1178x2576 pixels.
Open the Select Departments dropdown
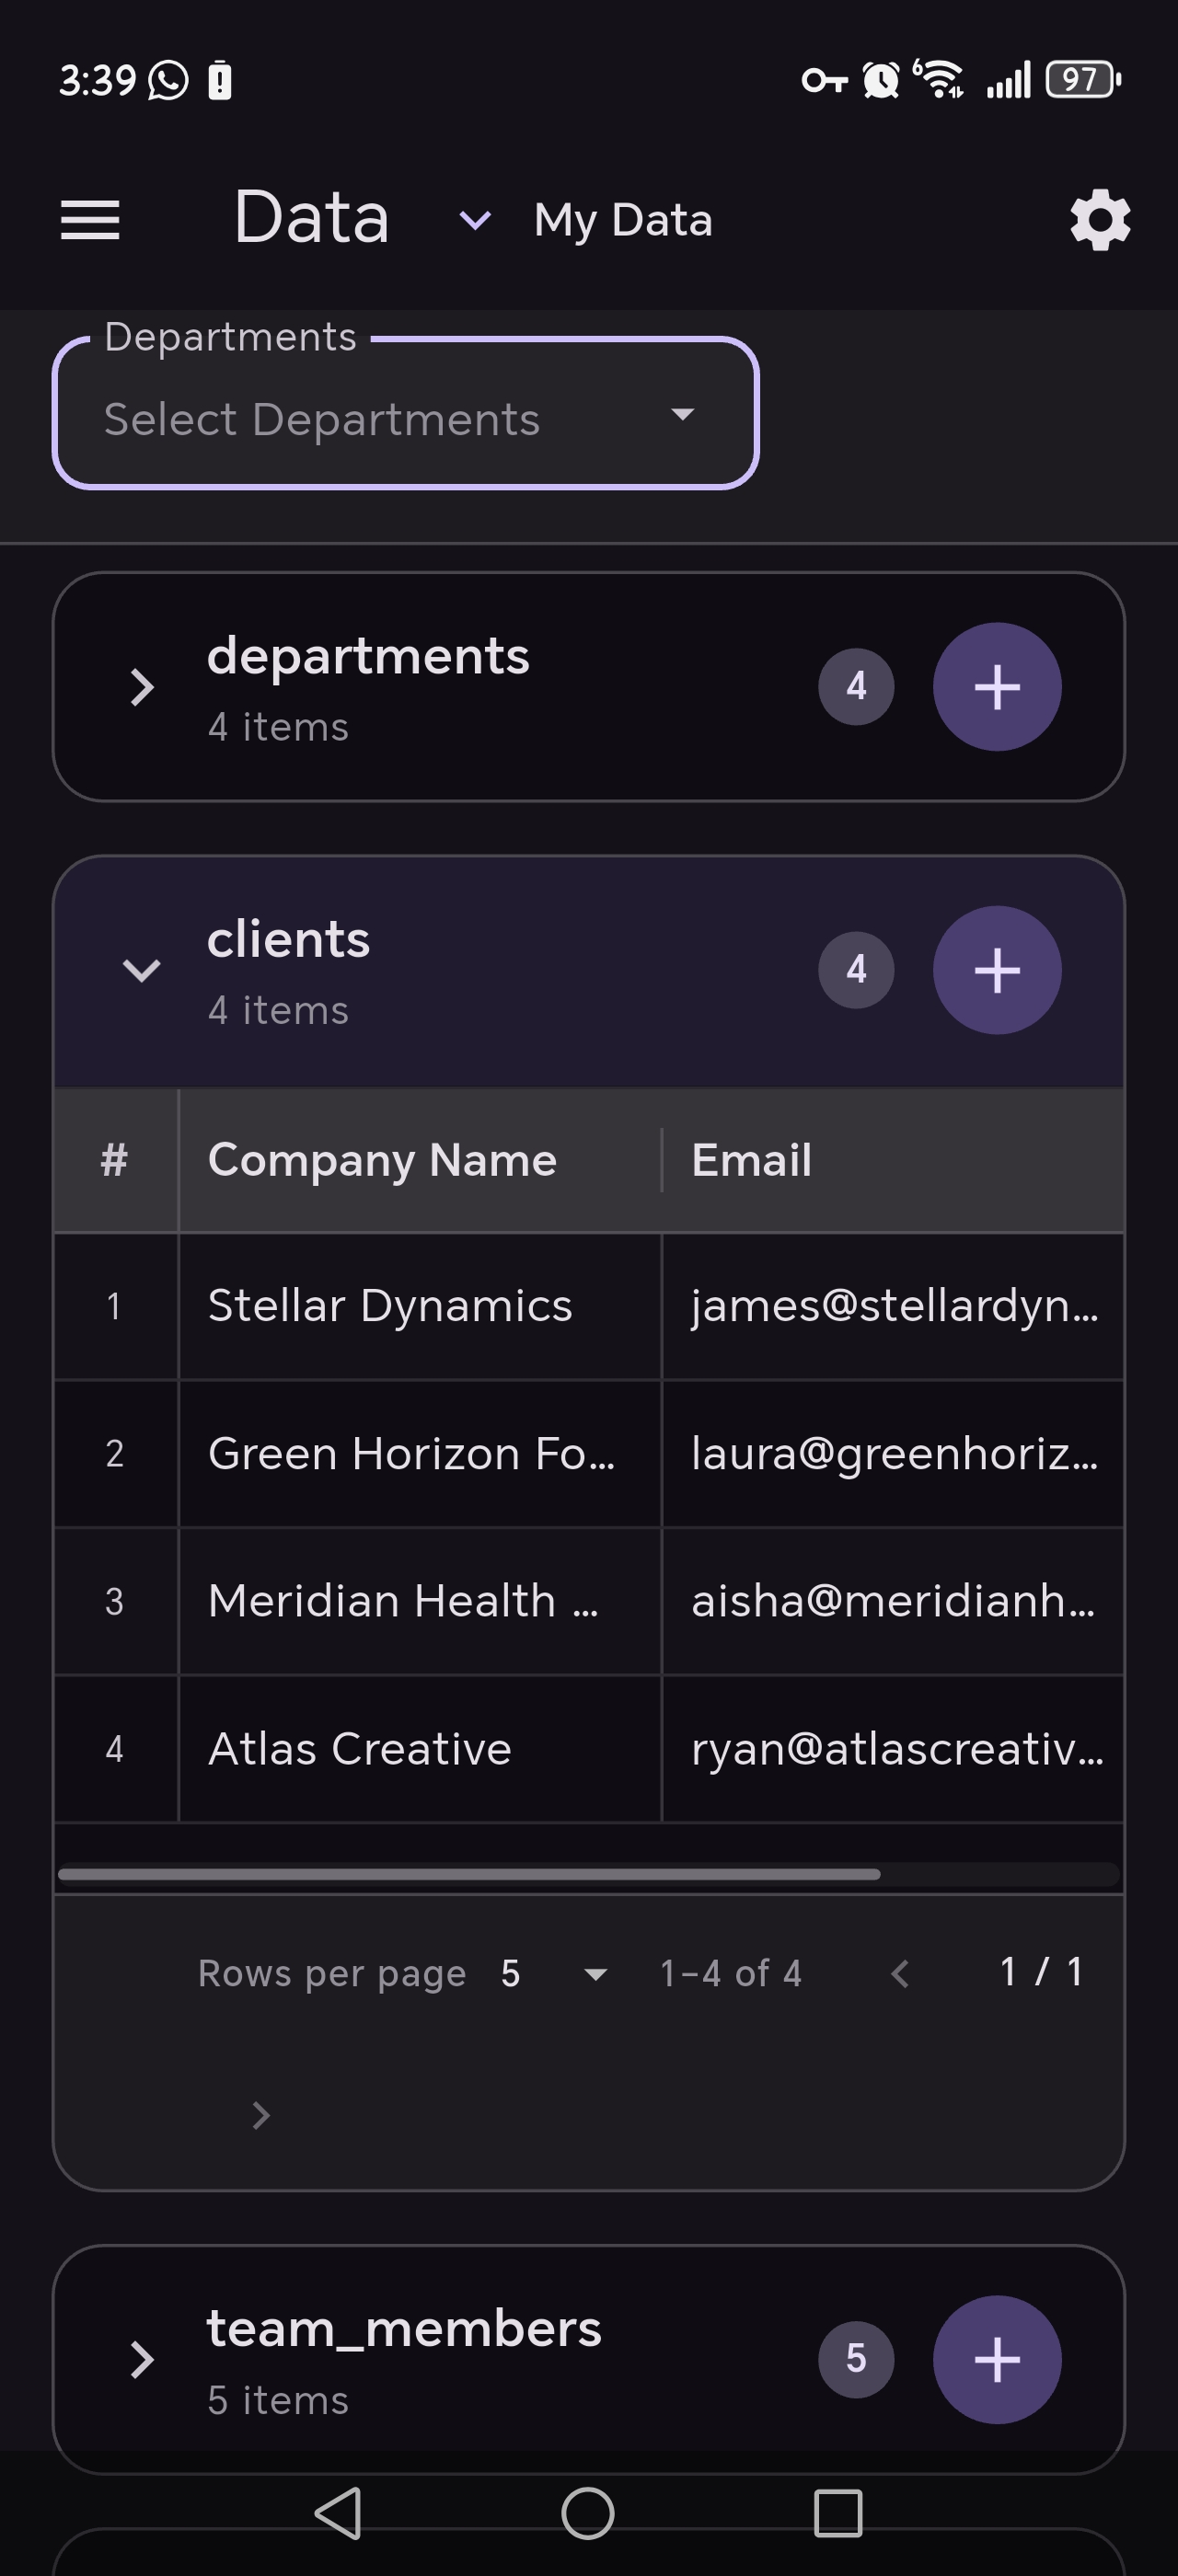click(405, 413)
